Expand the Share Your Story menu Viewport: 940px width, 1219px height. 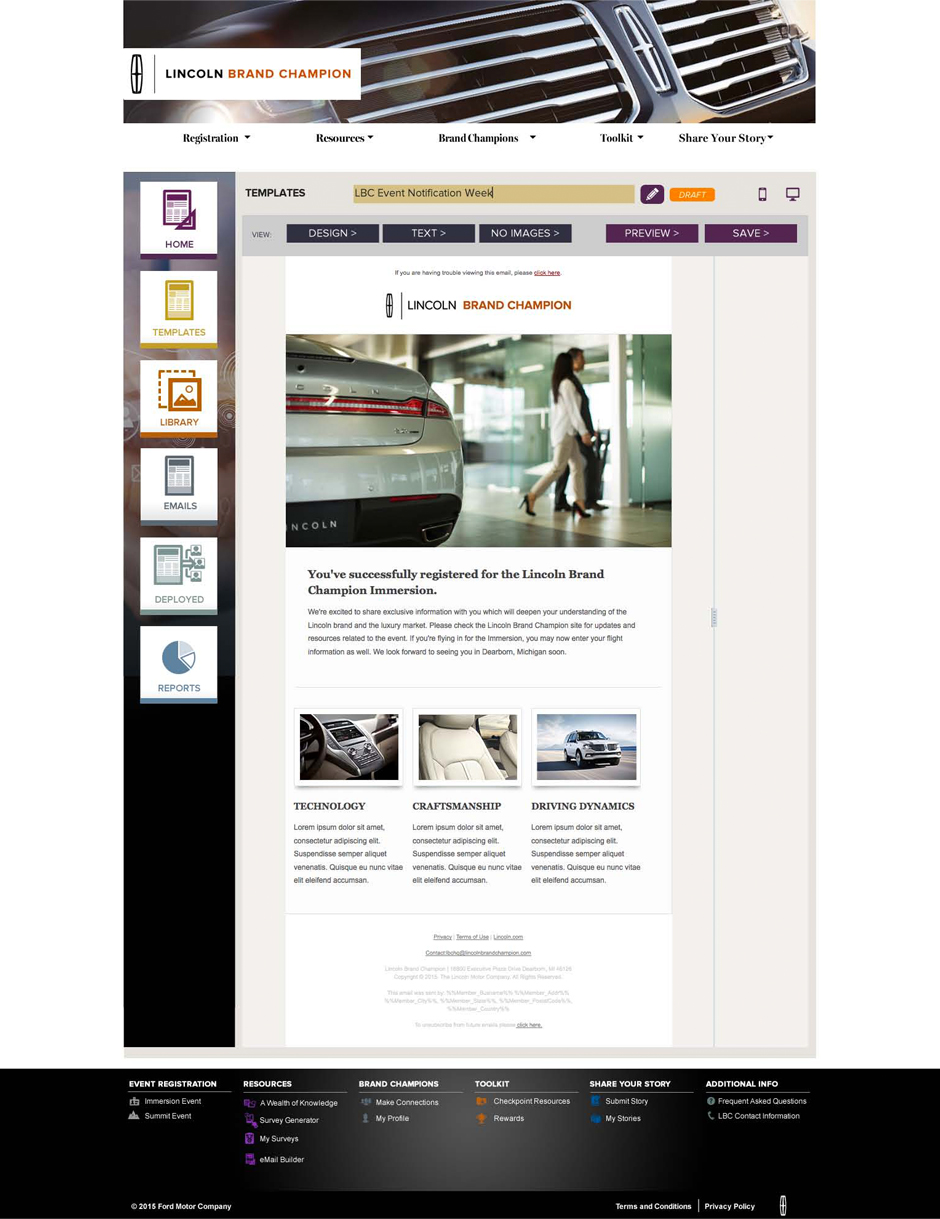pos(726,138)
